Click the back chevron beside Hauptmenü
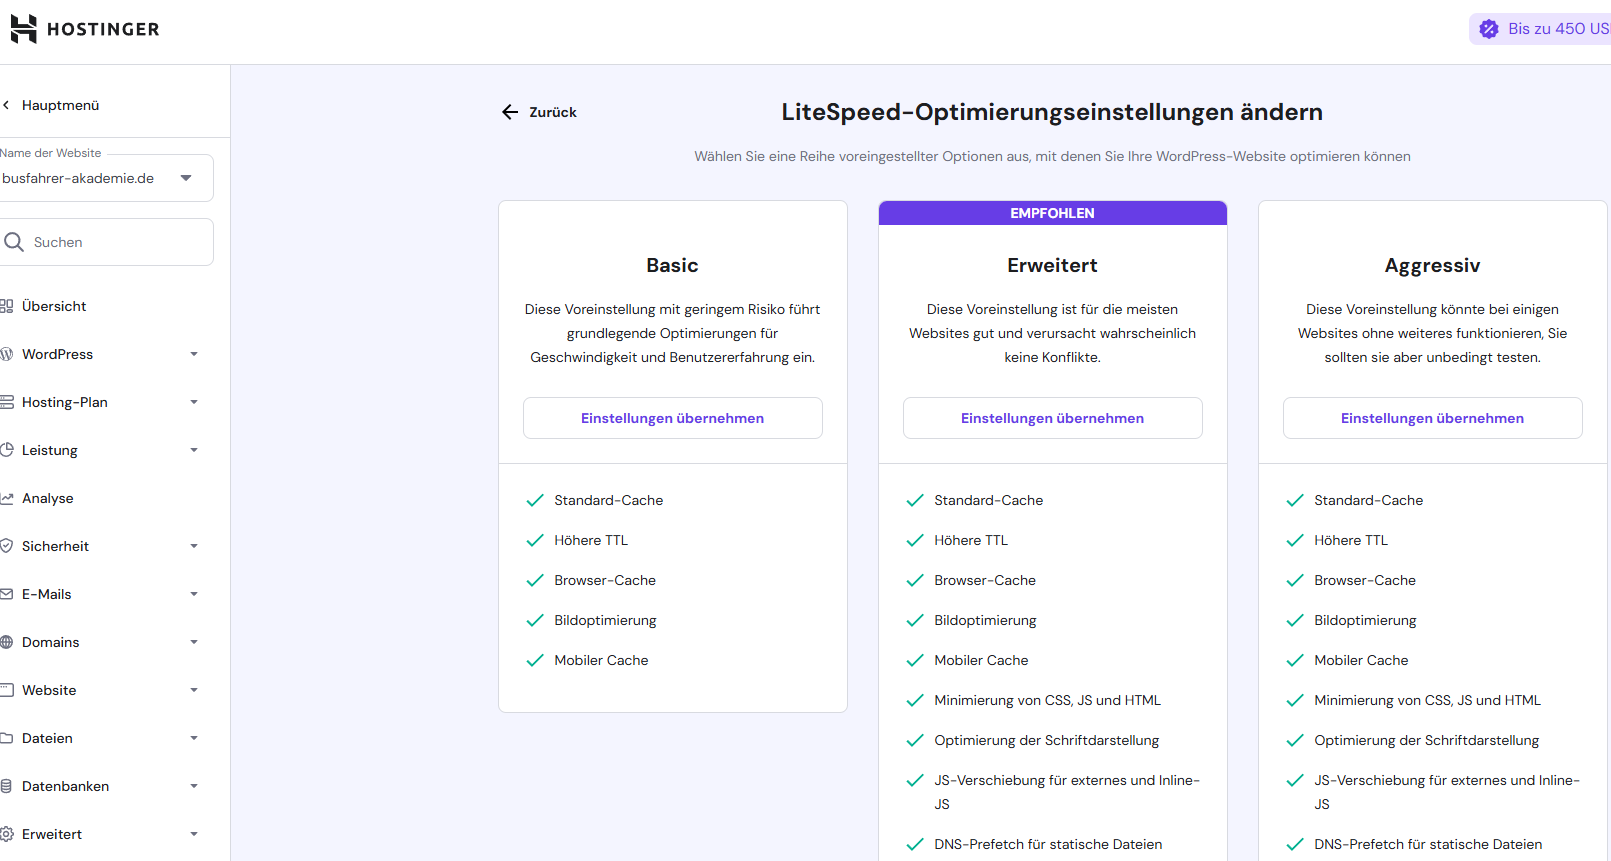 coord(6,105)
